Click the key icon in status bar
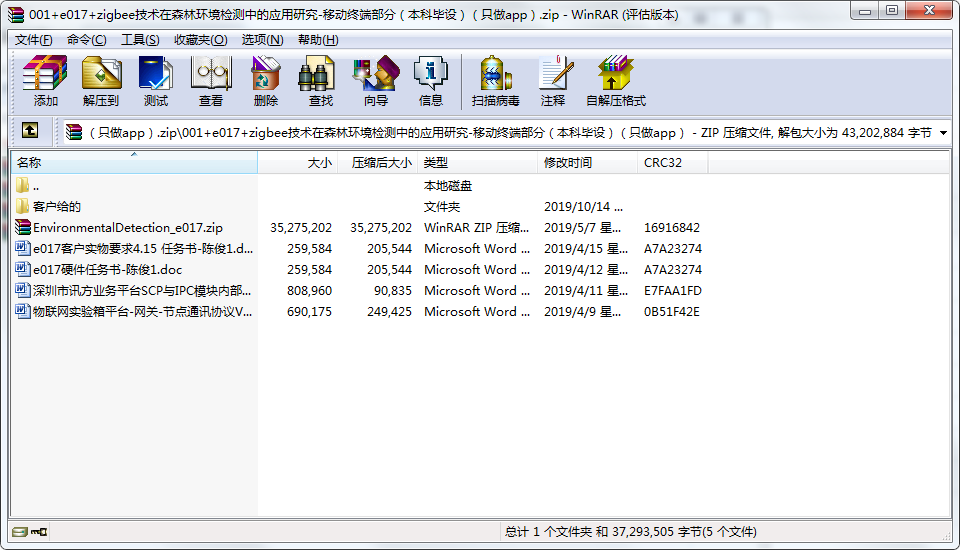960x550 pixels. click(39, 532)
